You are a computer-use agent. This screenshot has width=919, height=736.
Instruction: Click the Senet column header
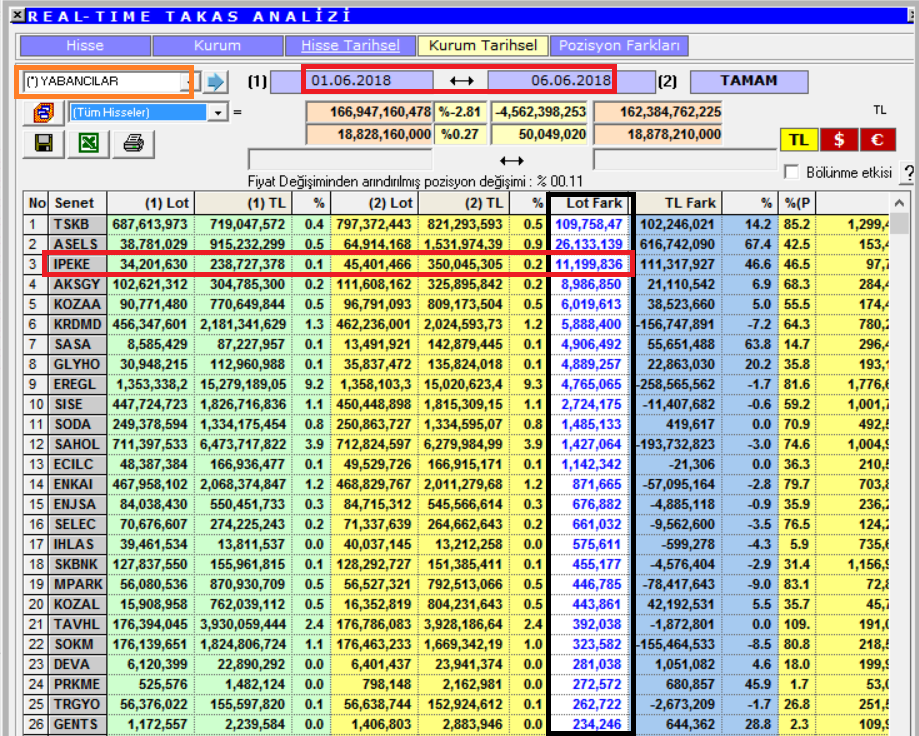click(77, 203)
